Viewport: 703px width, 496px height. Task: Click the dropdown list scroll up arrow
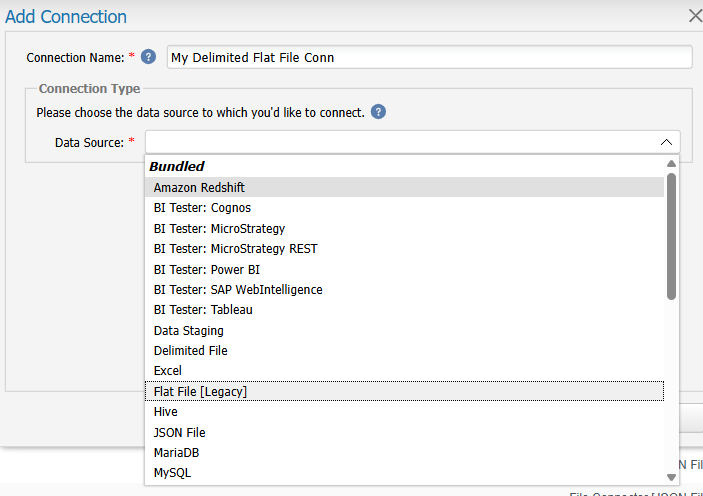tap(671, 164)
